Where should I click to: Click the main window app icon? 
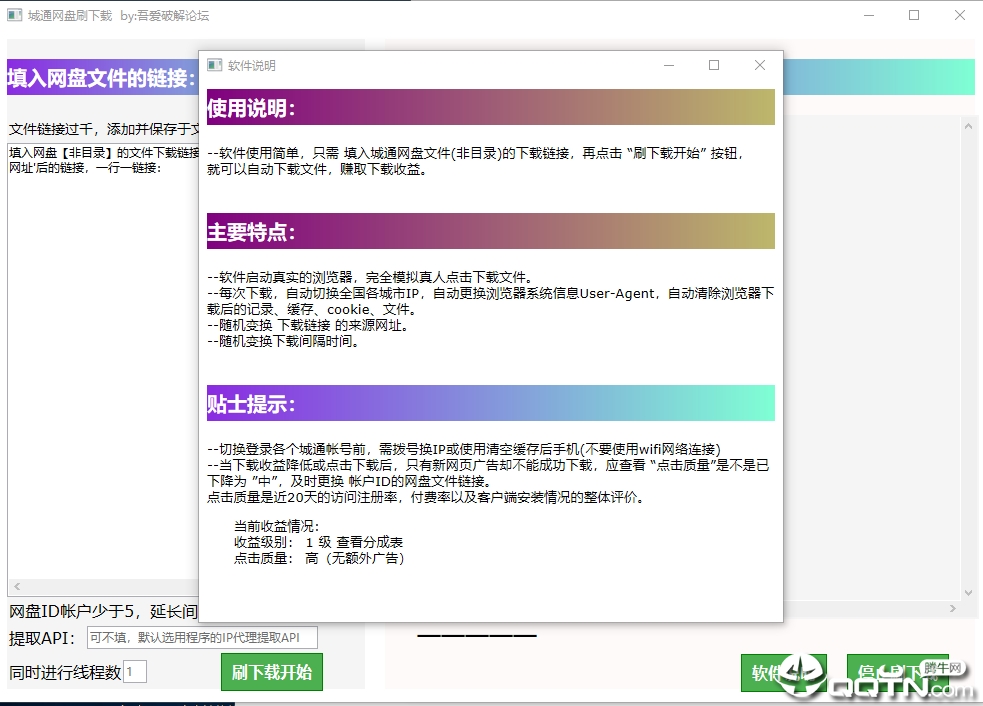(x=14, y=16)
